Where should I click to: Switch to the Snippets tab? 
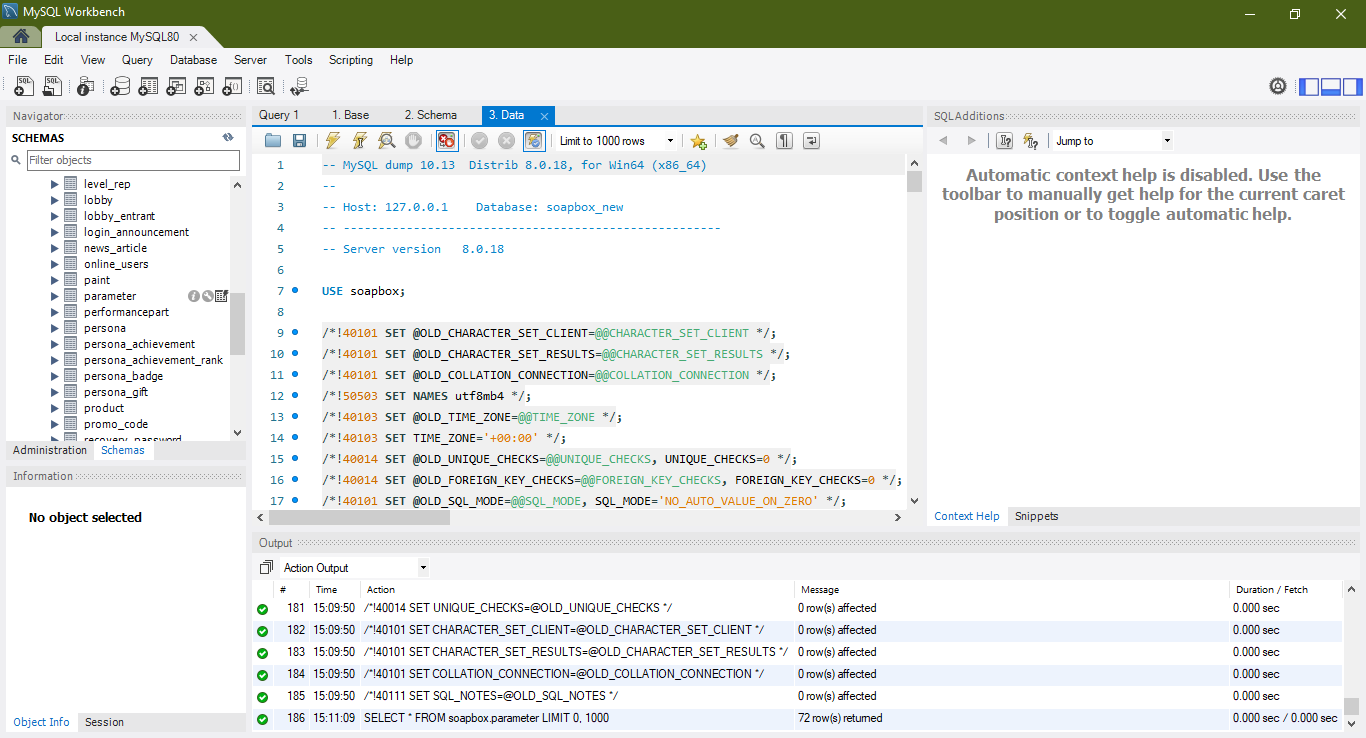(x=1036, y=516)
